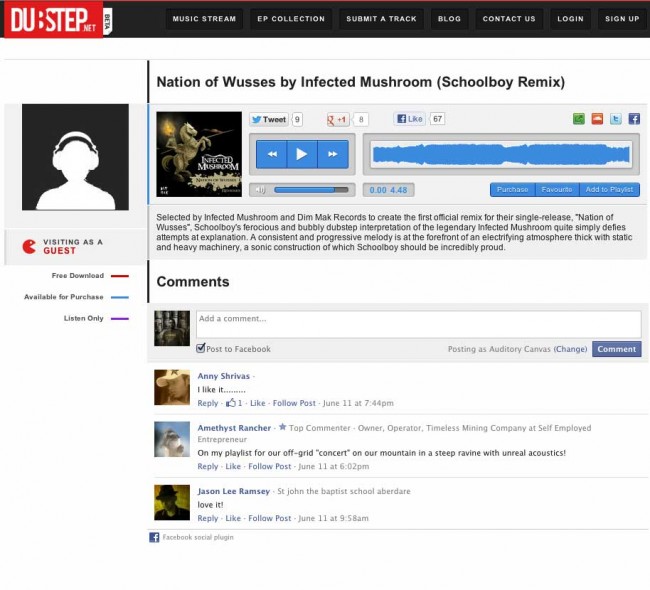
Task: Open Jason Lee Ramsey profile link
Action: pyautogui.click(x=233, y=491)
